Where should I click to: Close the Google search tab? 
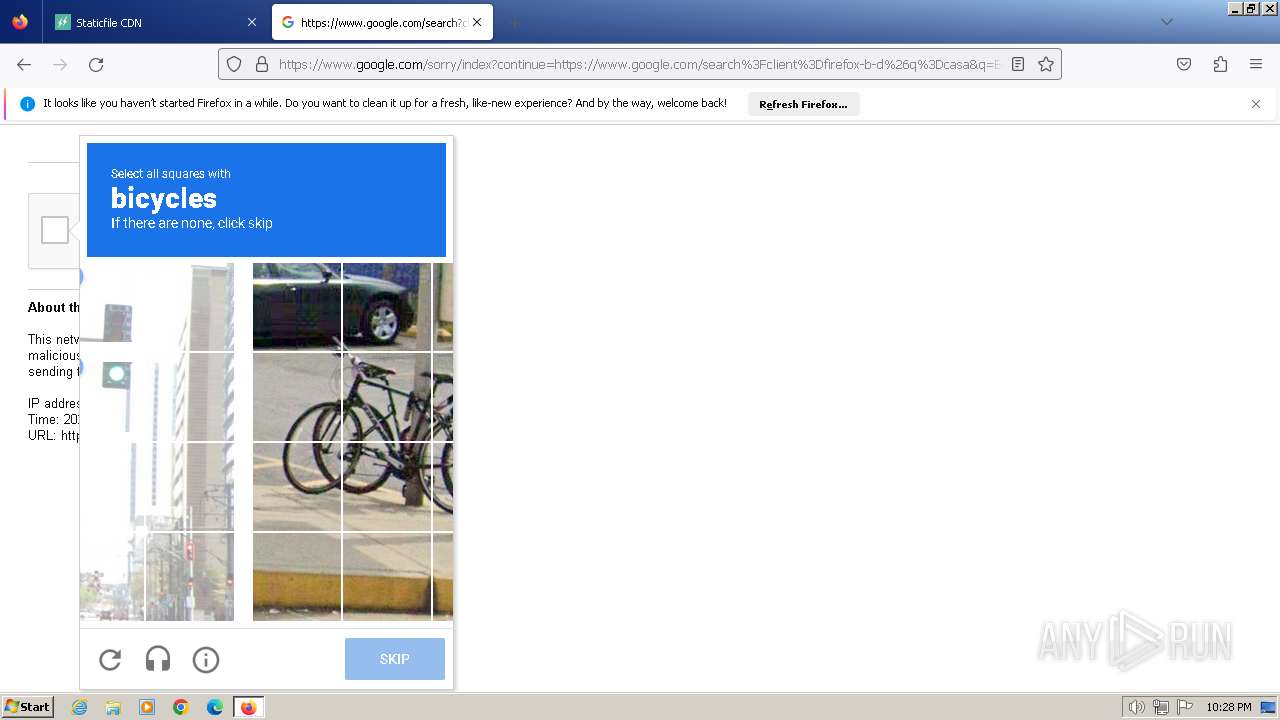click(477, 22)
